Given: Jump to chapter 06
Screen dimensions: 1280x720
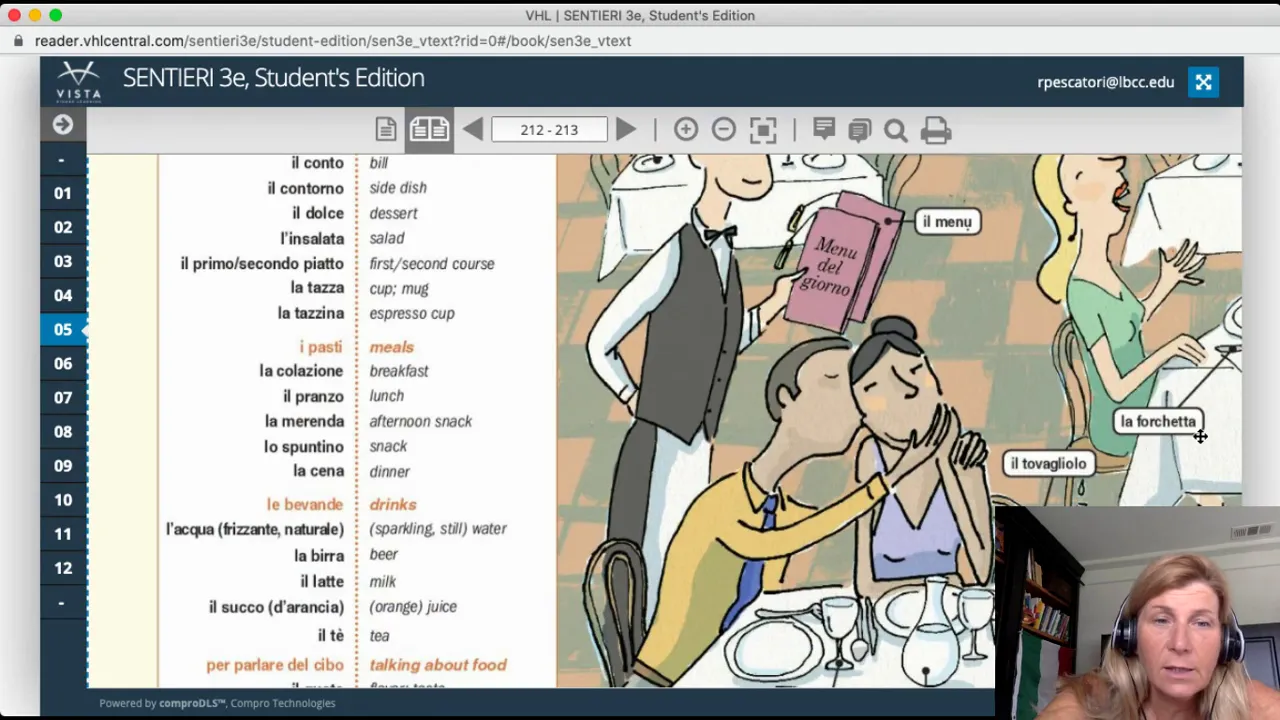Looking at the screenshot, I should pos(63,363).
